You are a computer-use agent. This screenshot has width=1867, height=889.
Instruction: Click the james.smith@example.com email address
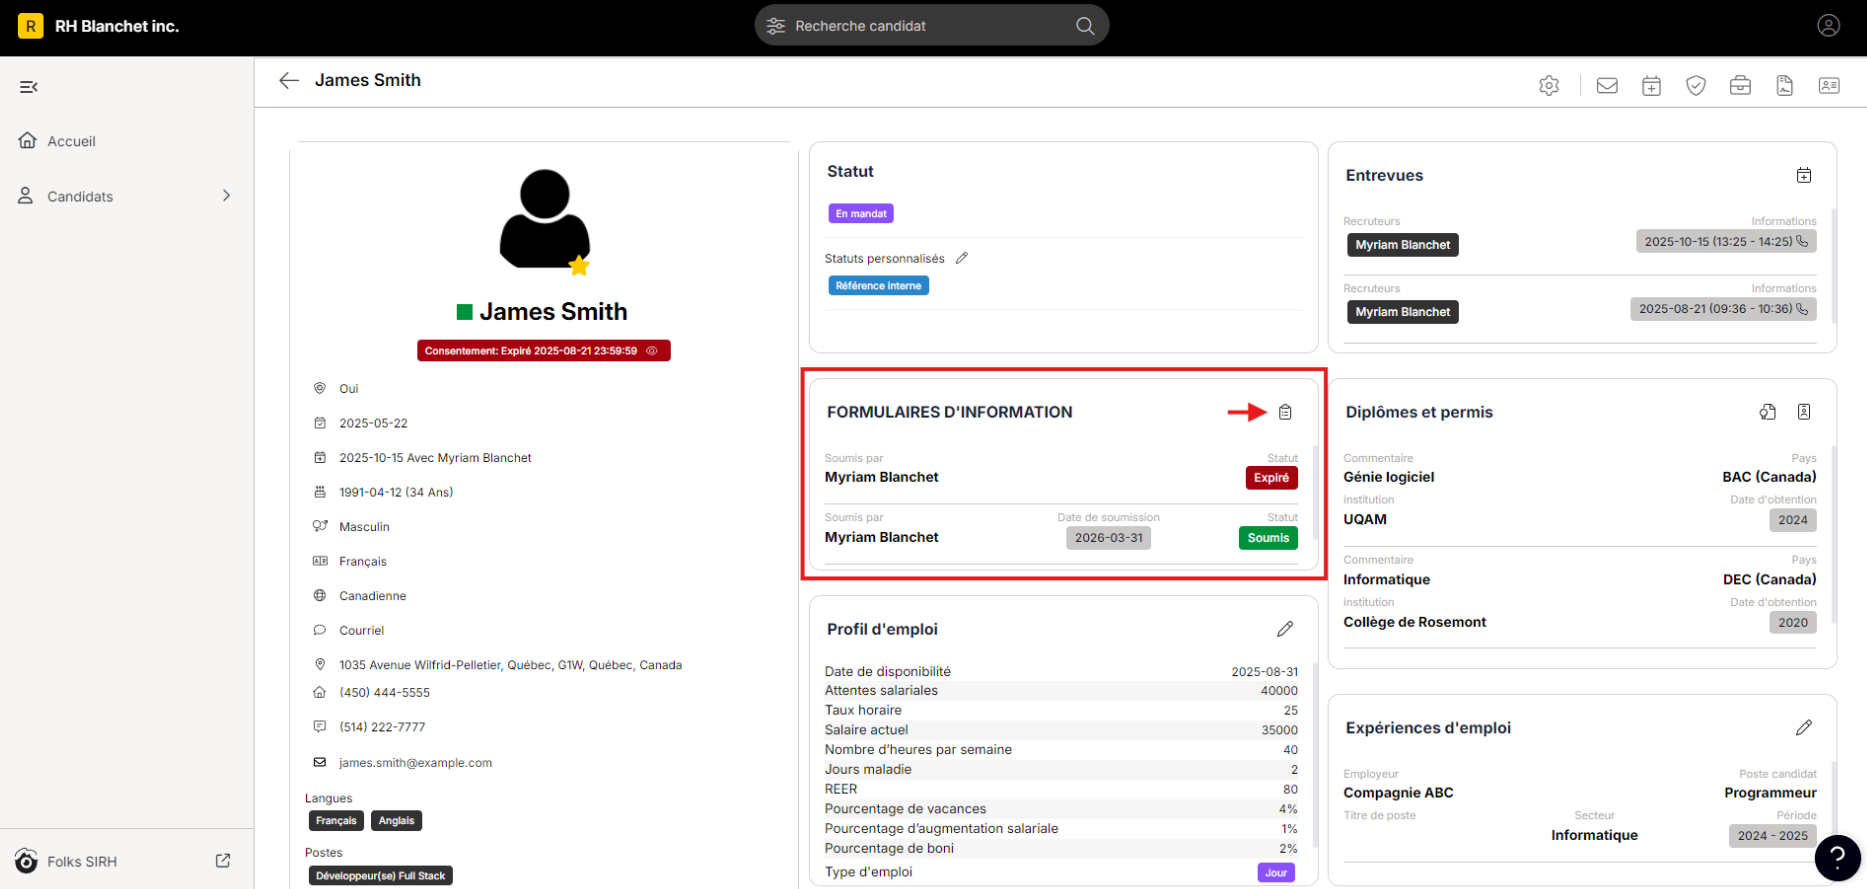point(416,763)
